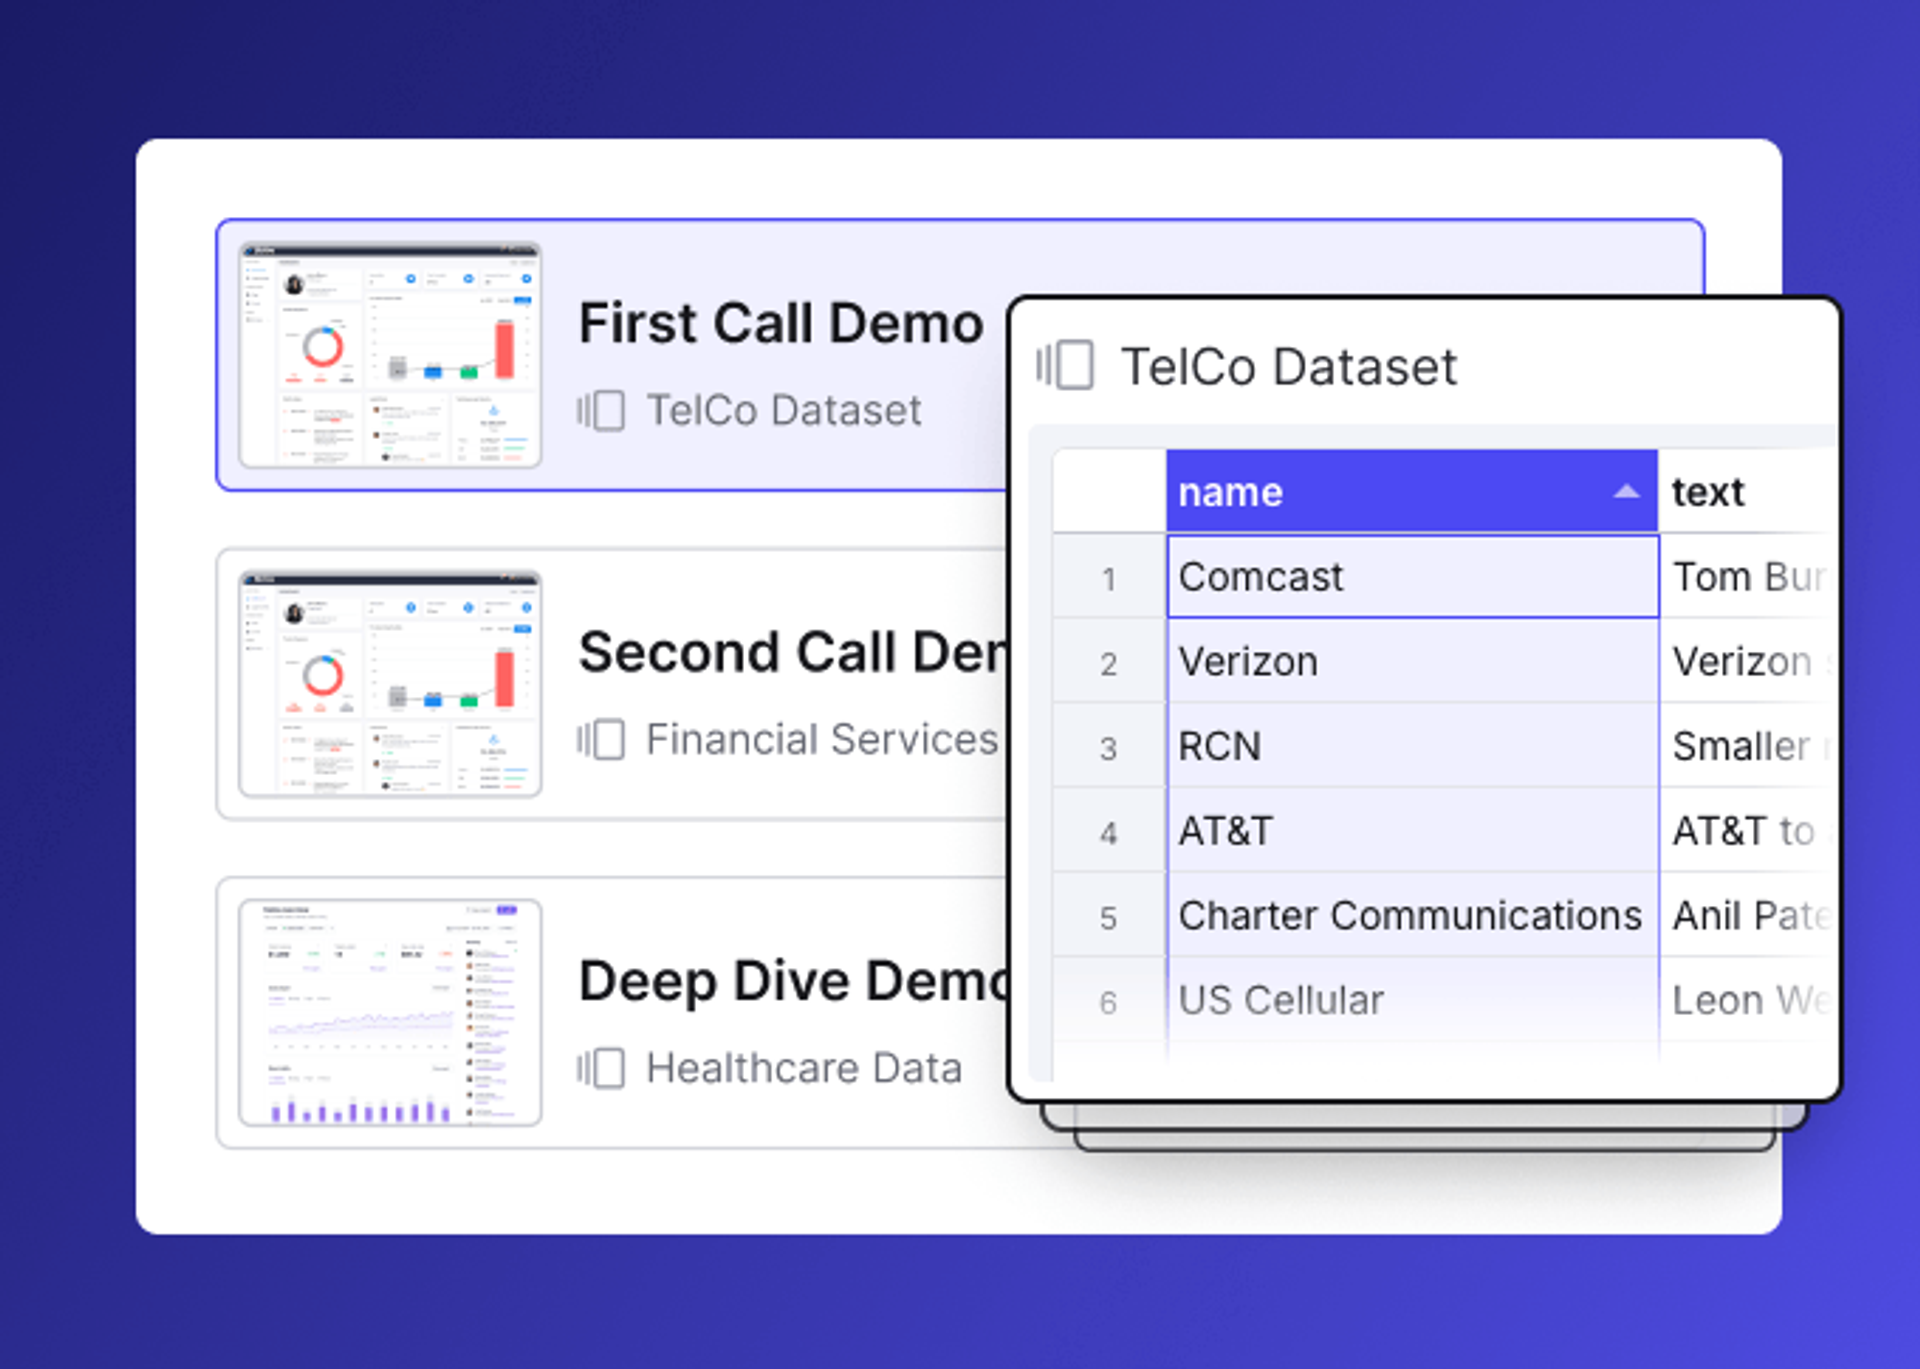1920x1369 pixels.
Task: Click TelCo Dataset label under First Call Demo
Action: [783, 411]
